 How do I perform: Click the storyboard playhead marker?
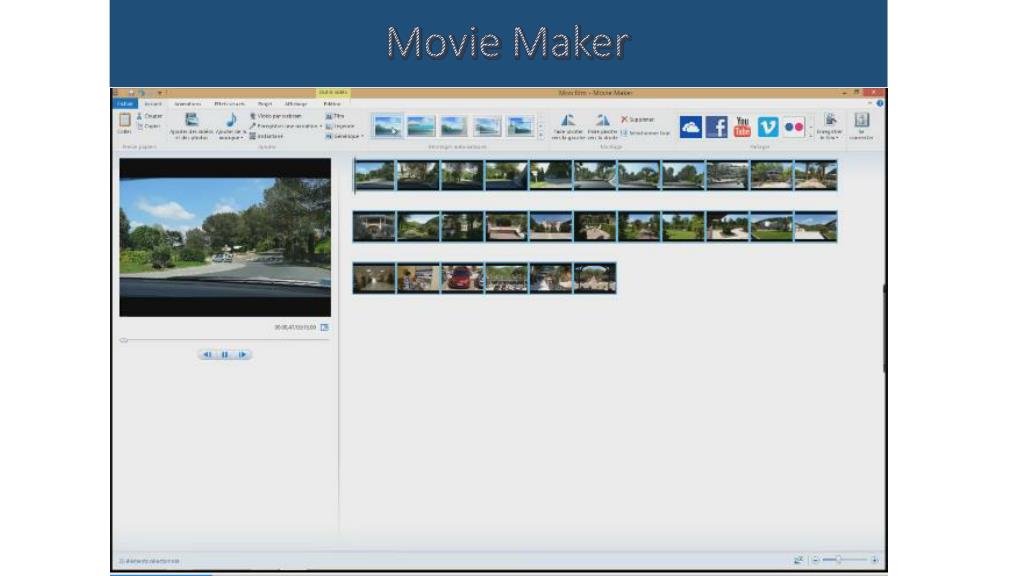pyautogui.click(x=354, y=175)
